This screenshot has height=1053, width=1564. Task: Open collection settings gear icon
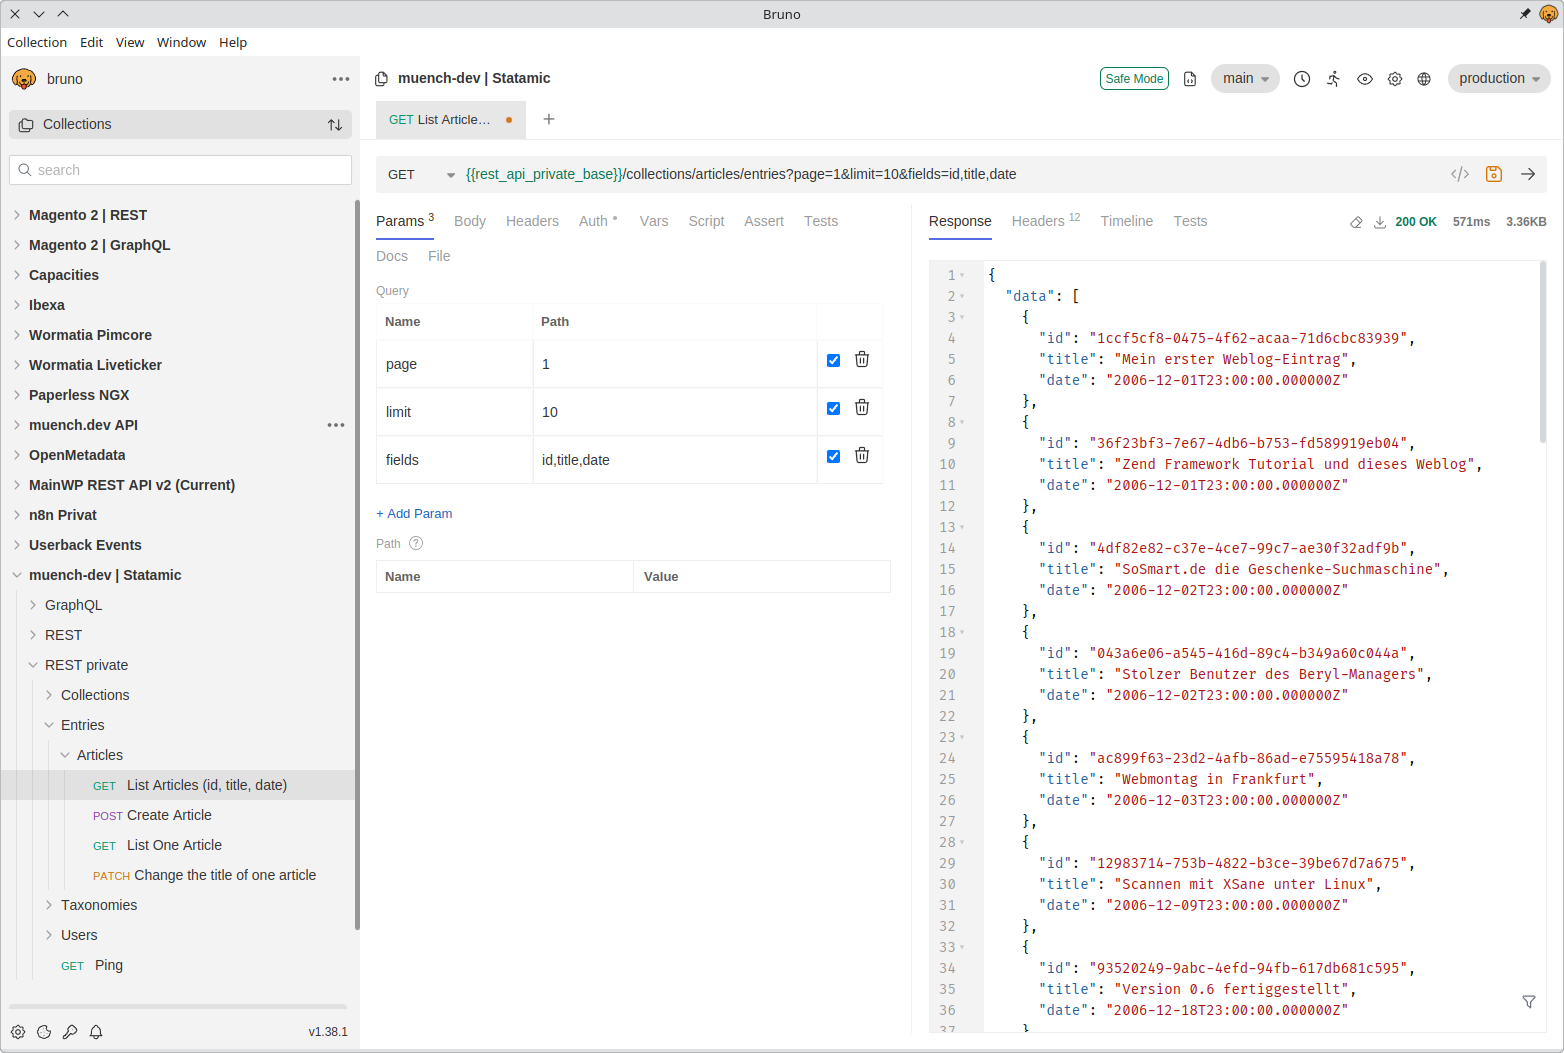tap(1395, 79)
